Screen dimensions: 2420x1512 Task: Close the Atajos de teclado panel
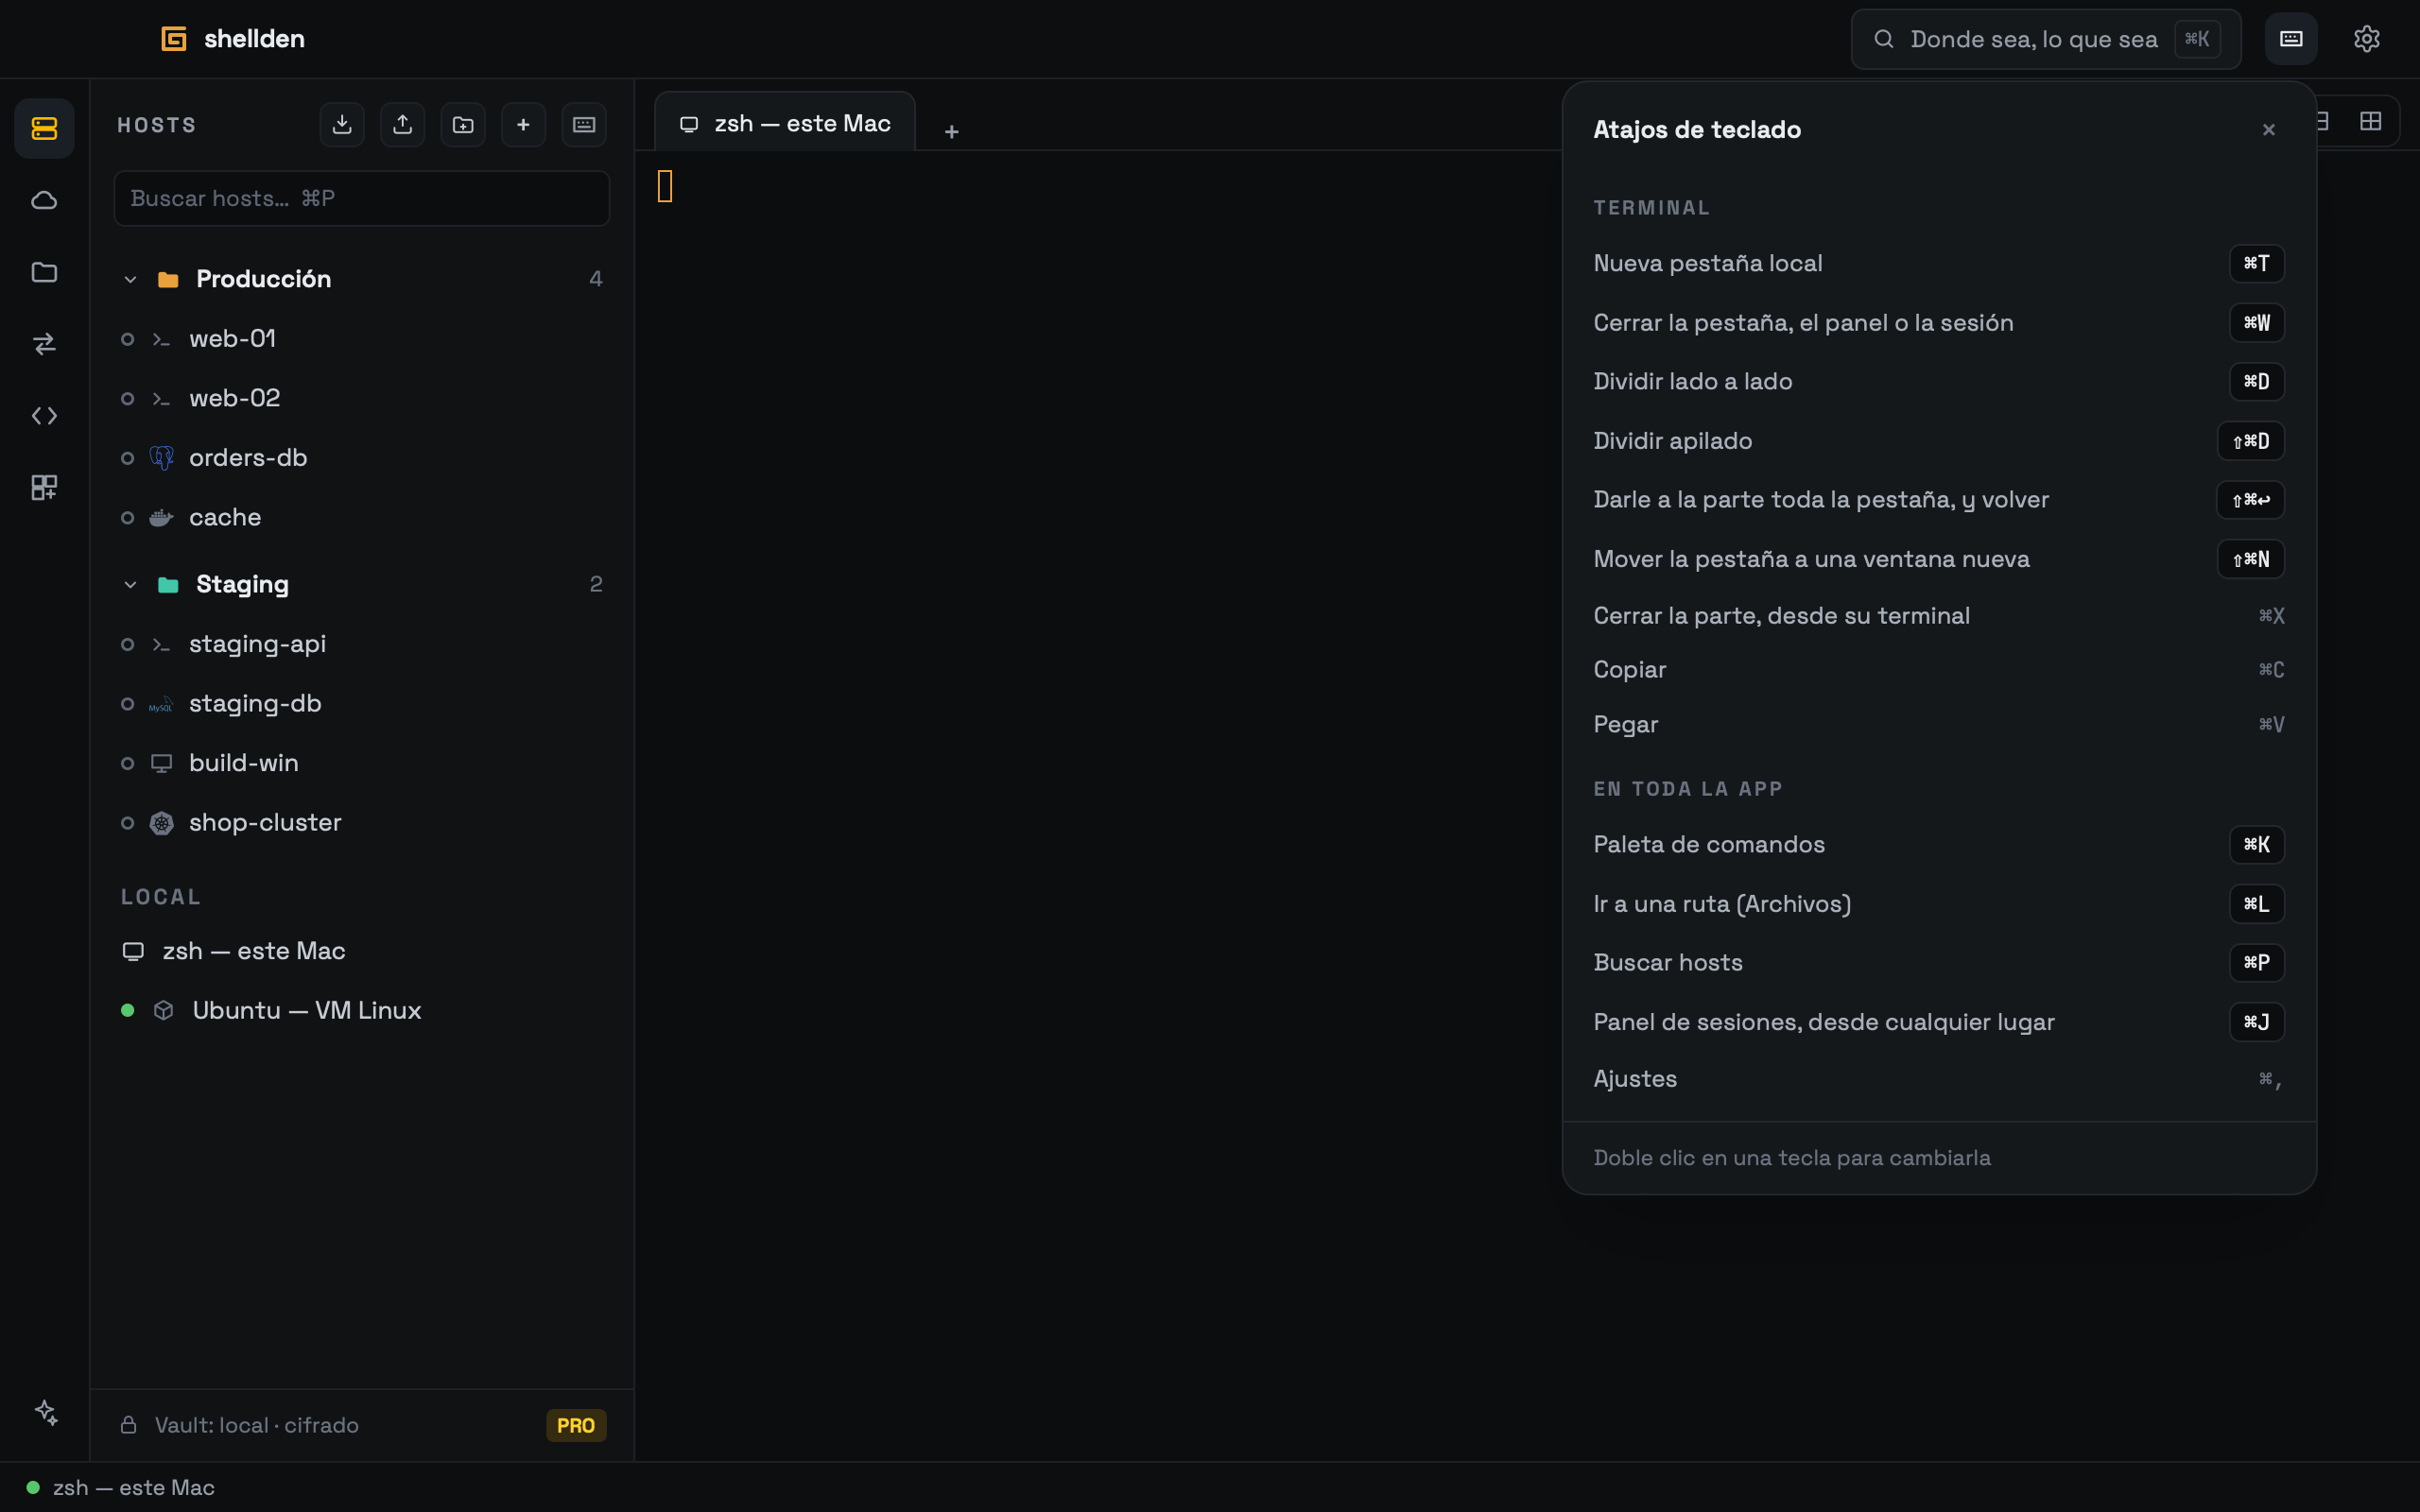pyautogui.click(x=2268, y=130)
